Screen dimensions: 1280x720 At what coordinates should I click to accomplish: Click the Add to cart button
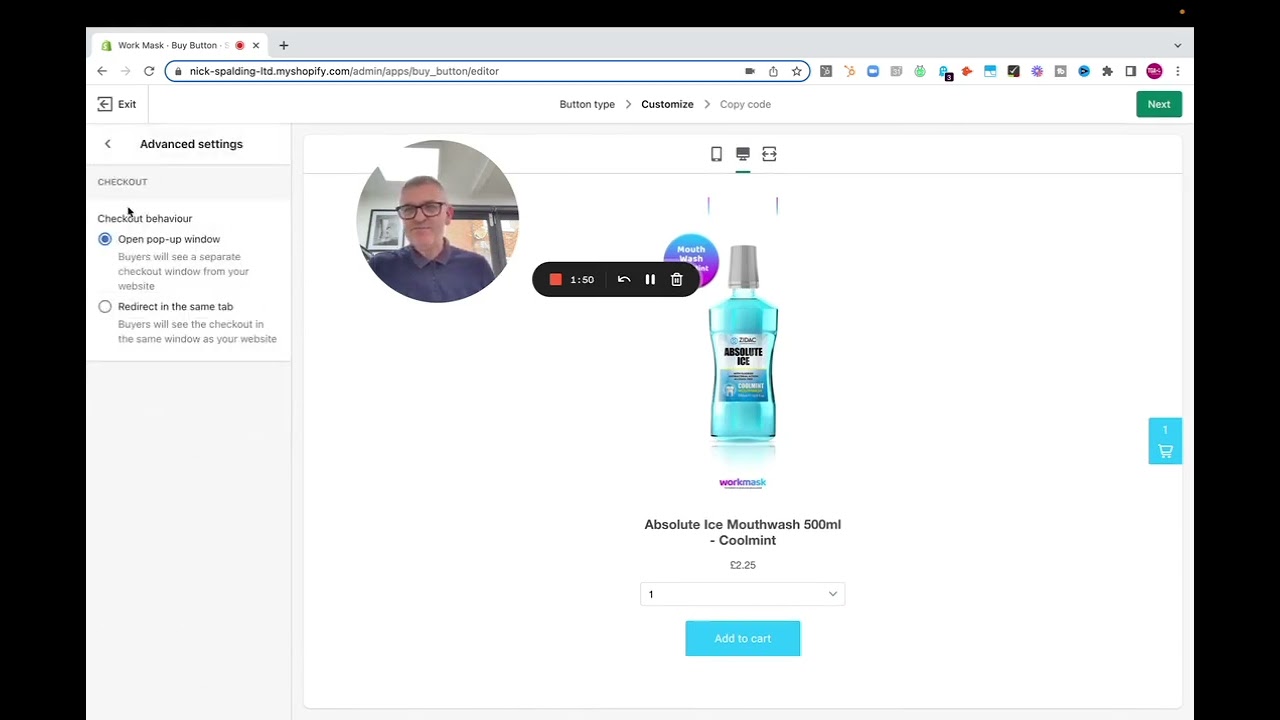point(743,638)
